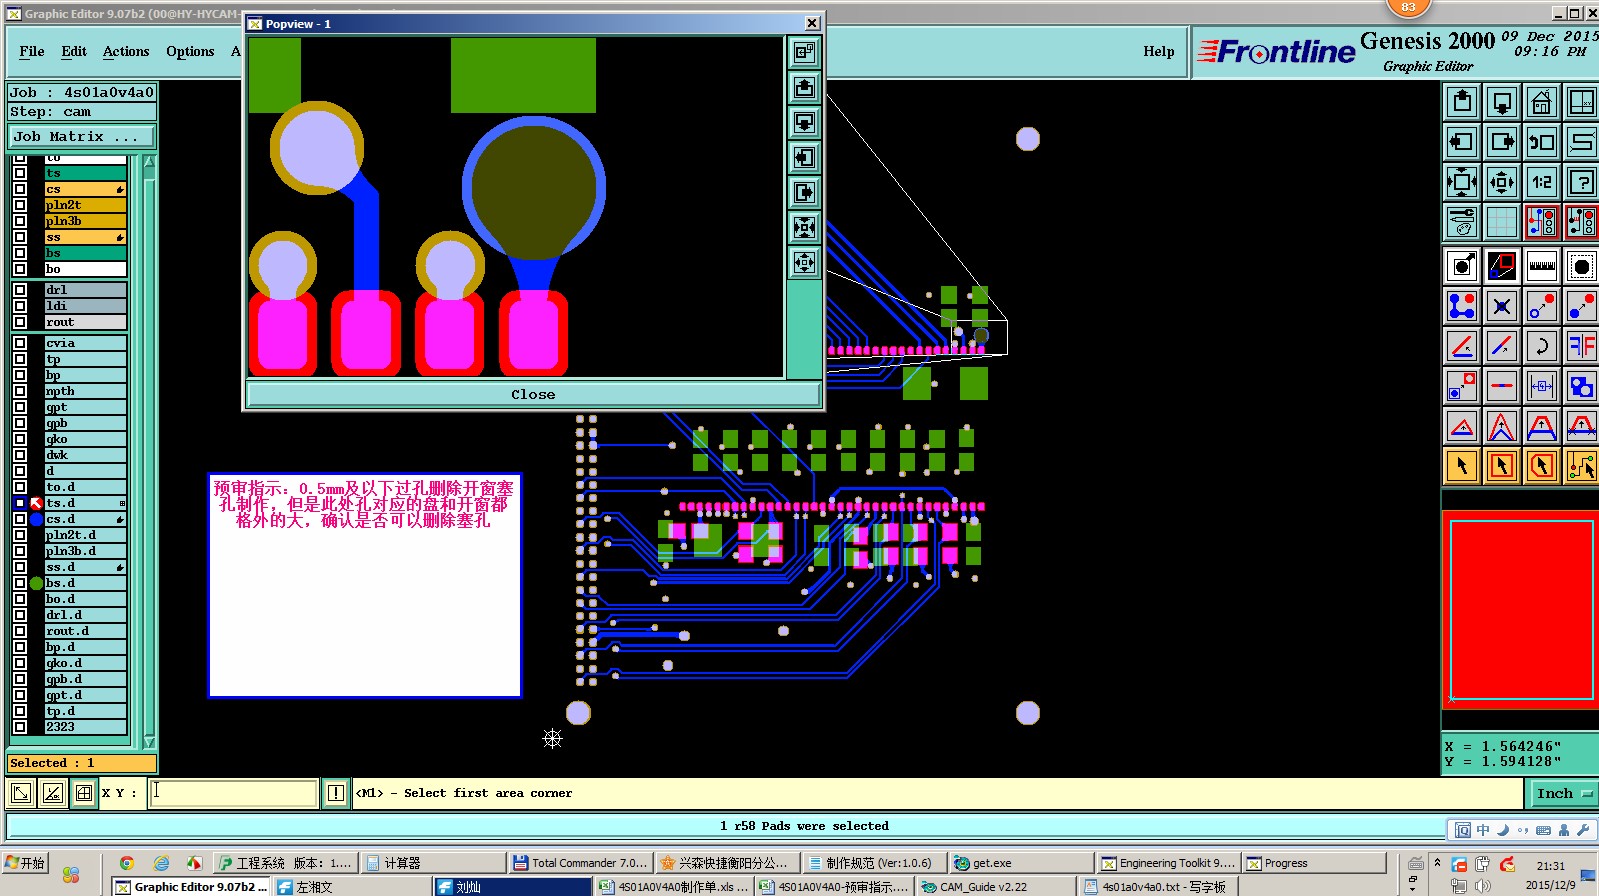Click the pan up view icon
The image size is (1599, 896).
[1462, 102]
